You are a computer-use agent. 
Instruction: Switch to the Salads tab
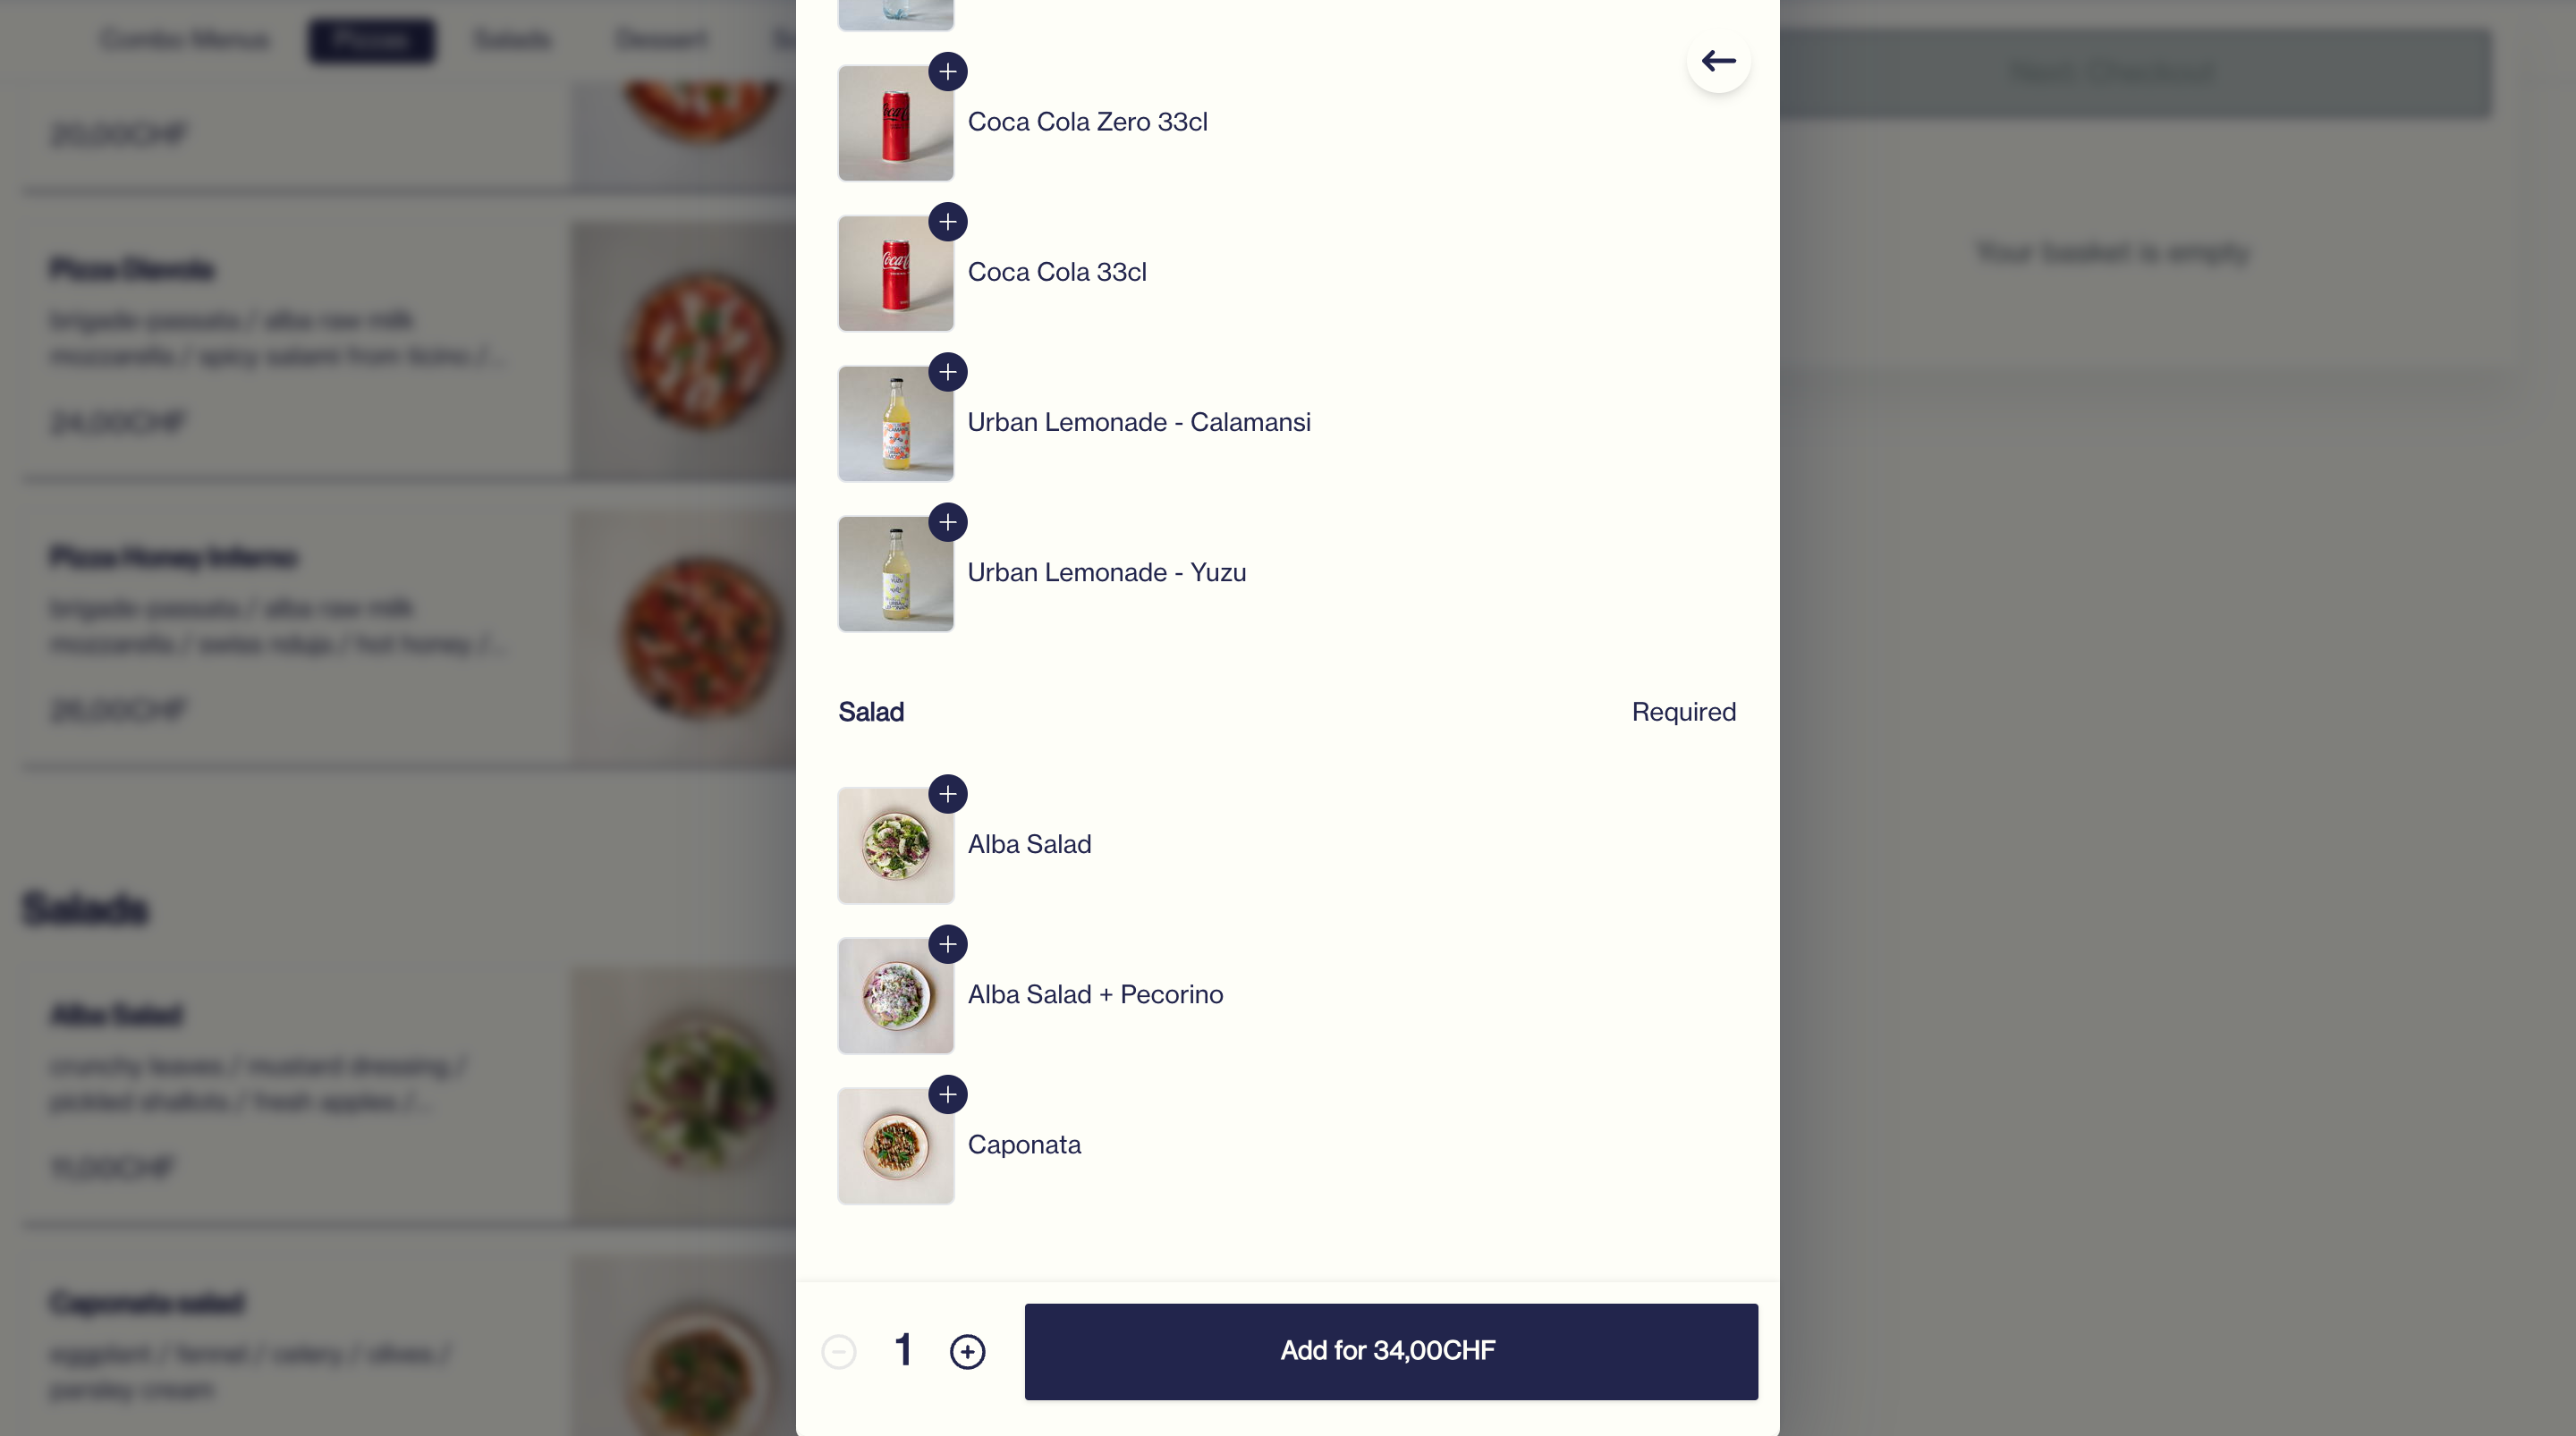512,40
